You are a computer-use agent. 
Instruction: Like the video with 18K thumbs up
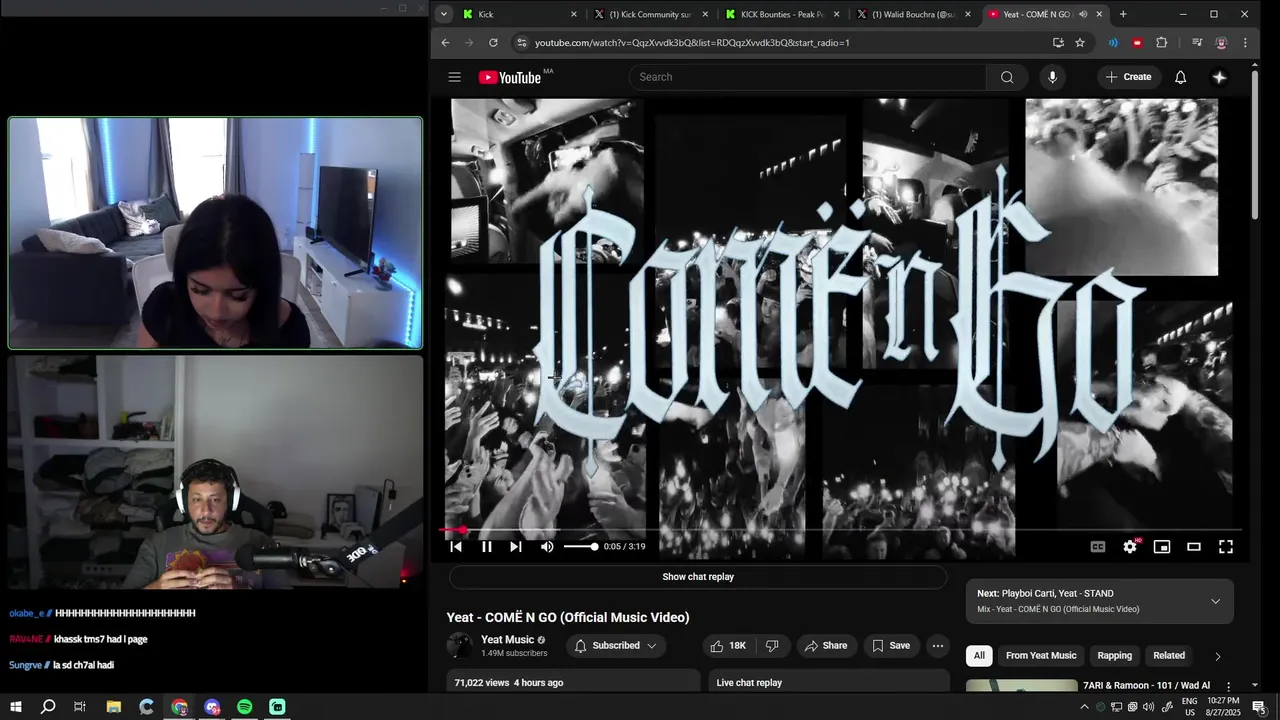click(728, 646)
